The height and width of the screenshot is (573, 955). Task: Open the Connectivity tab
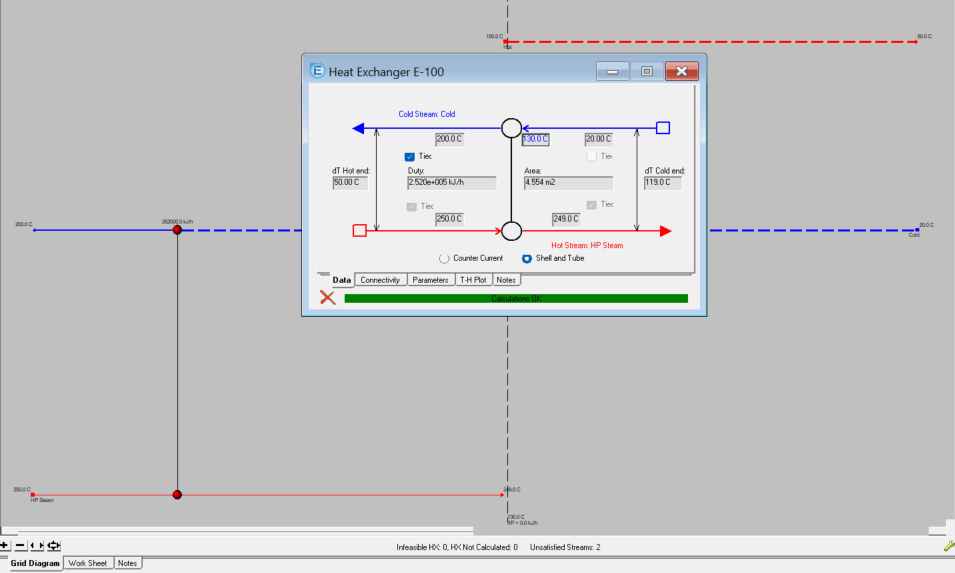(380, 280)
